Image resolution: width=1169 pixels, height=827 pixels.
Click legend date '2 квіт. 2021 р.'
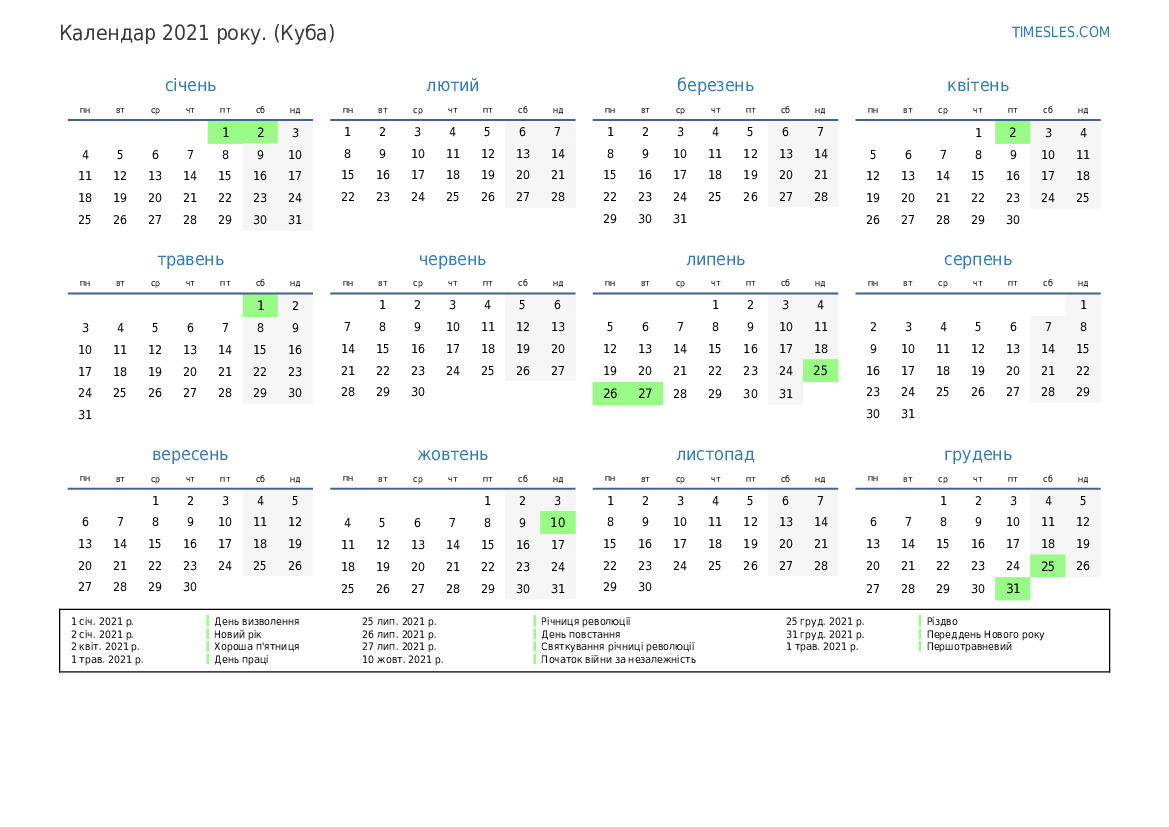pos(105,647)
